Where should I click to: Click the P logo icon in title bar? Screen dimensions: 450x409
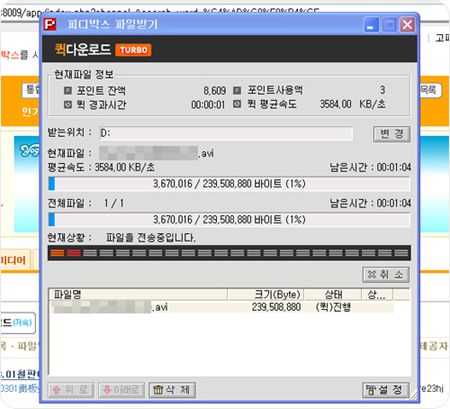(50, 25)
